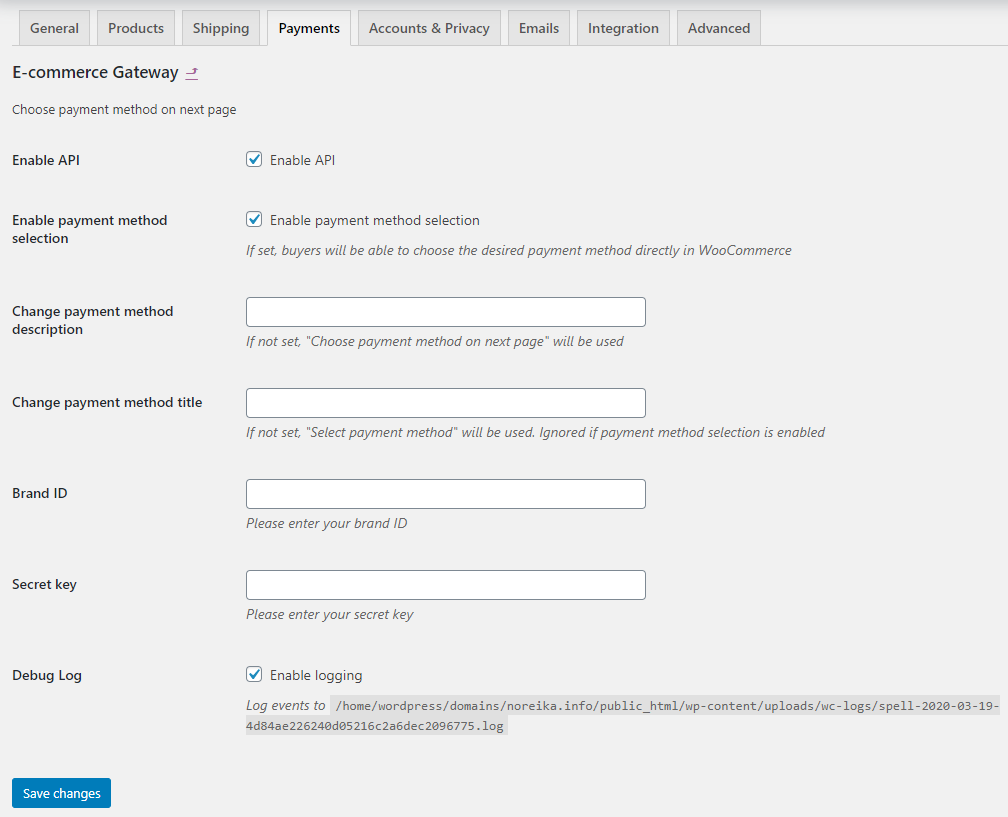
Task: Switch to the Products tab
Action: (x=136, y=28)
